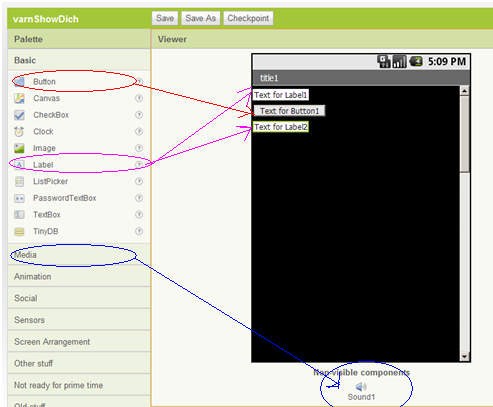This screenshot has height=407, width=493.
Task: Open help for TextBox component
Action: 139,214
